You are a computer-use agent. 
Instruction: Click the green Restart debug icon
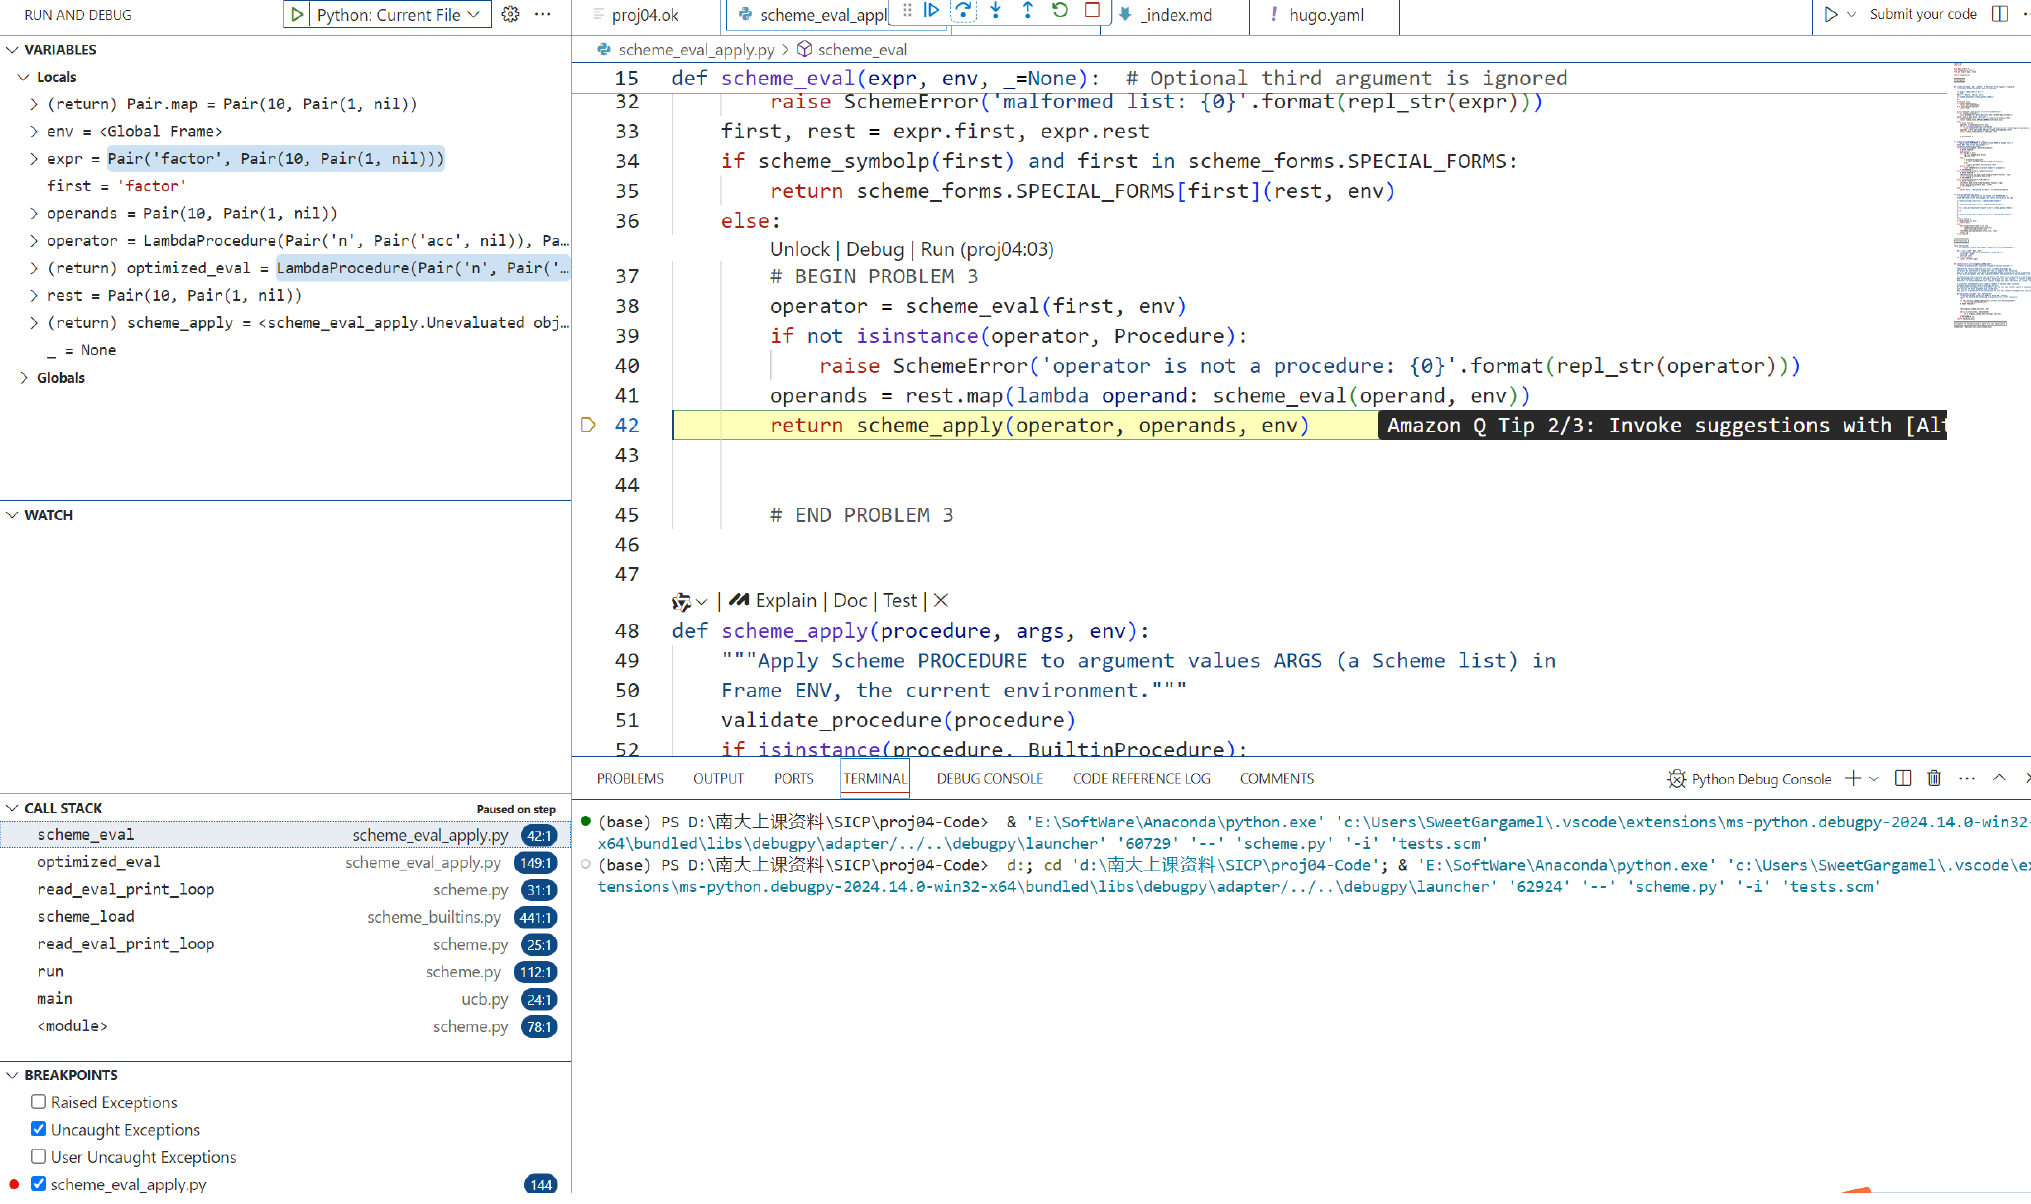[x=1060, y=11]
